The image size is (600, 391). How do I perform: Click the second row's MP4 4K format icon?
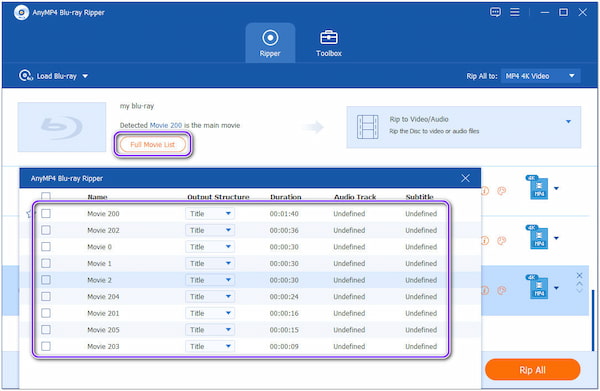point(538,237)
